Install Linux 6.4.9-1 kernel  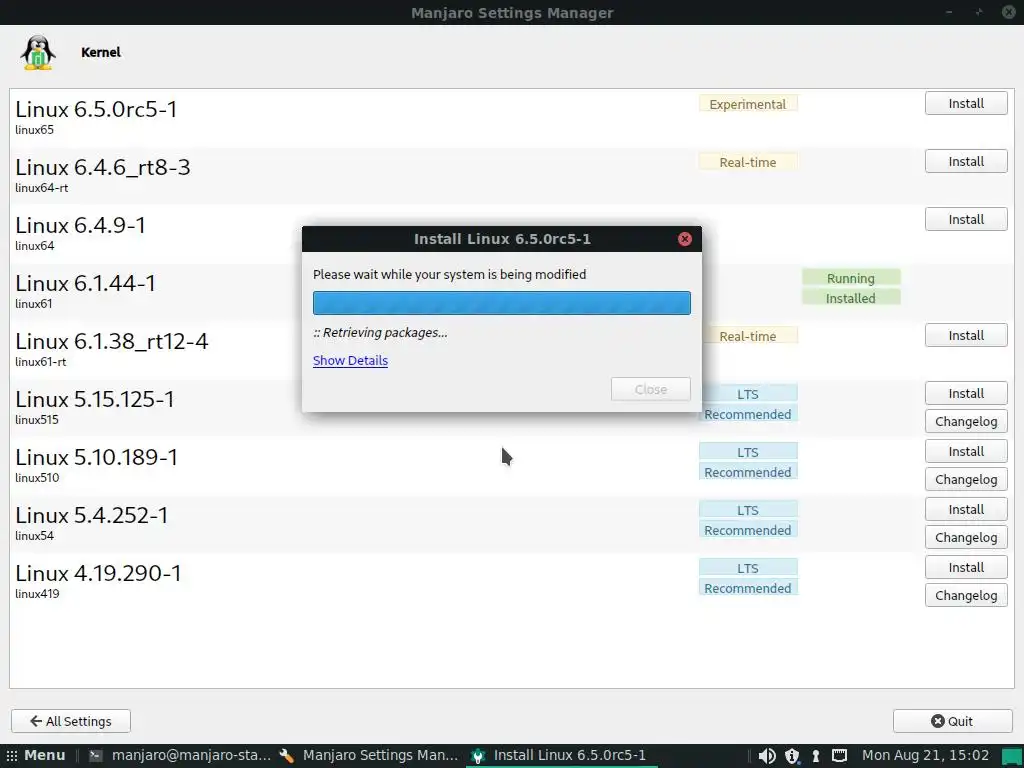point(966,219)
